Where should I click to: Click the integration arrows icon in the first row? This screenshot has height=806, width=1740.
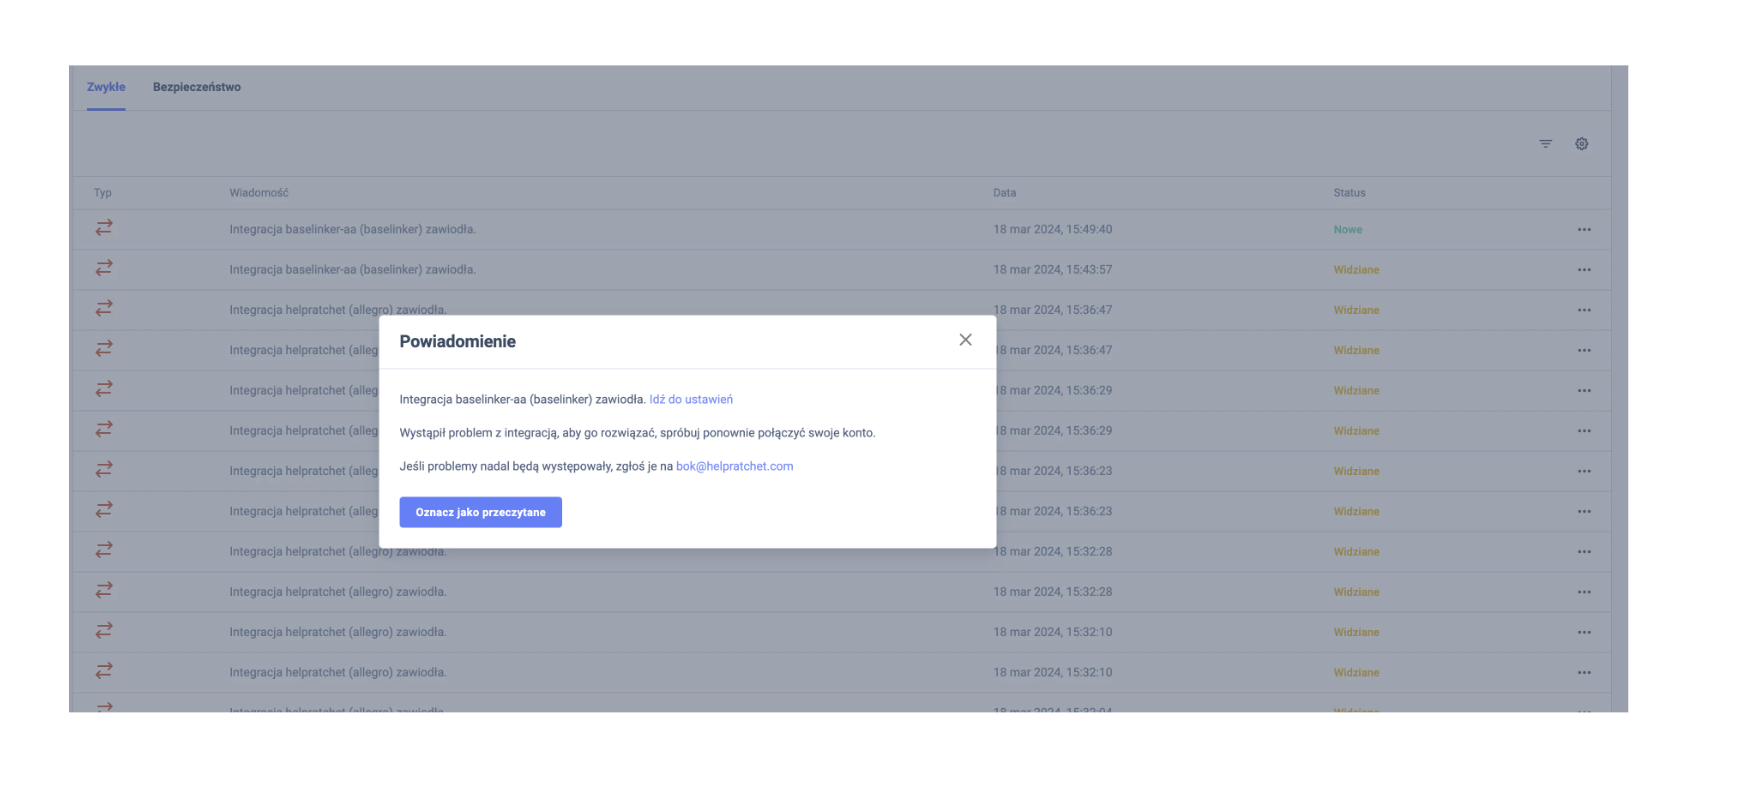point(104,229)
